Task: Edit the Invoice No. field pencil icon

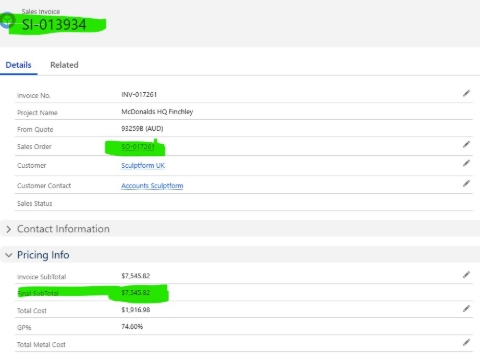Action: point(466,94)
